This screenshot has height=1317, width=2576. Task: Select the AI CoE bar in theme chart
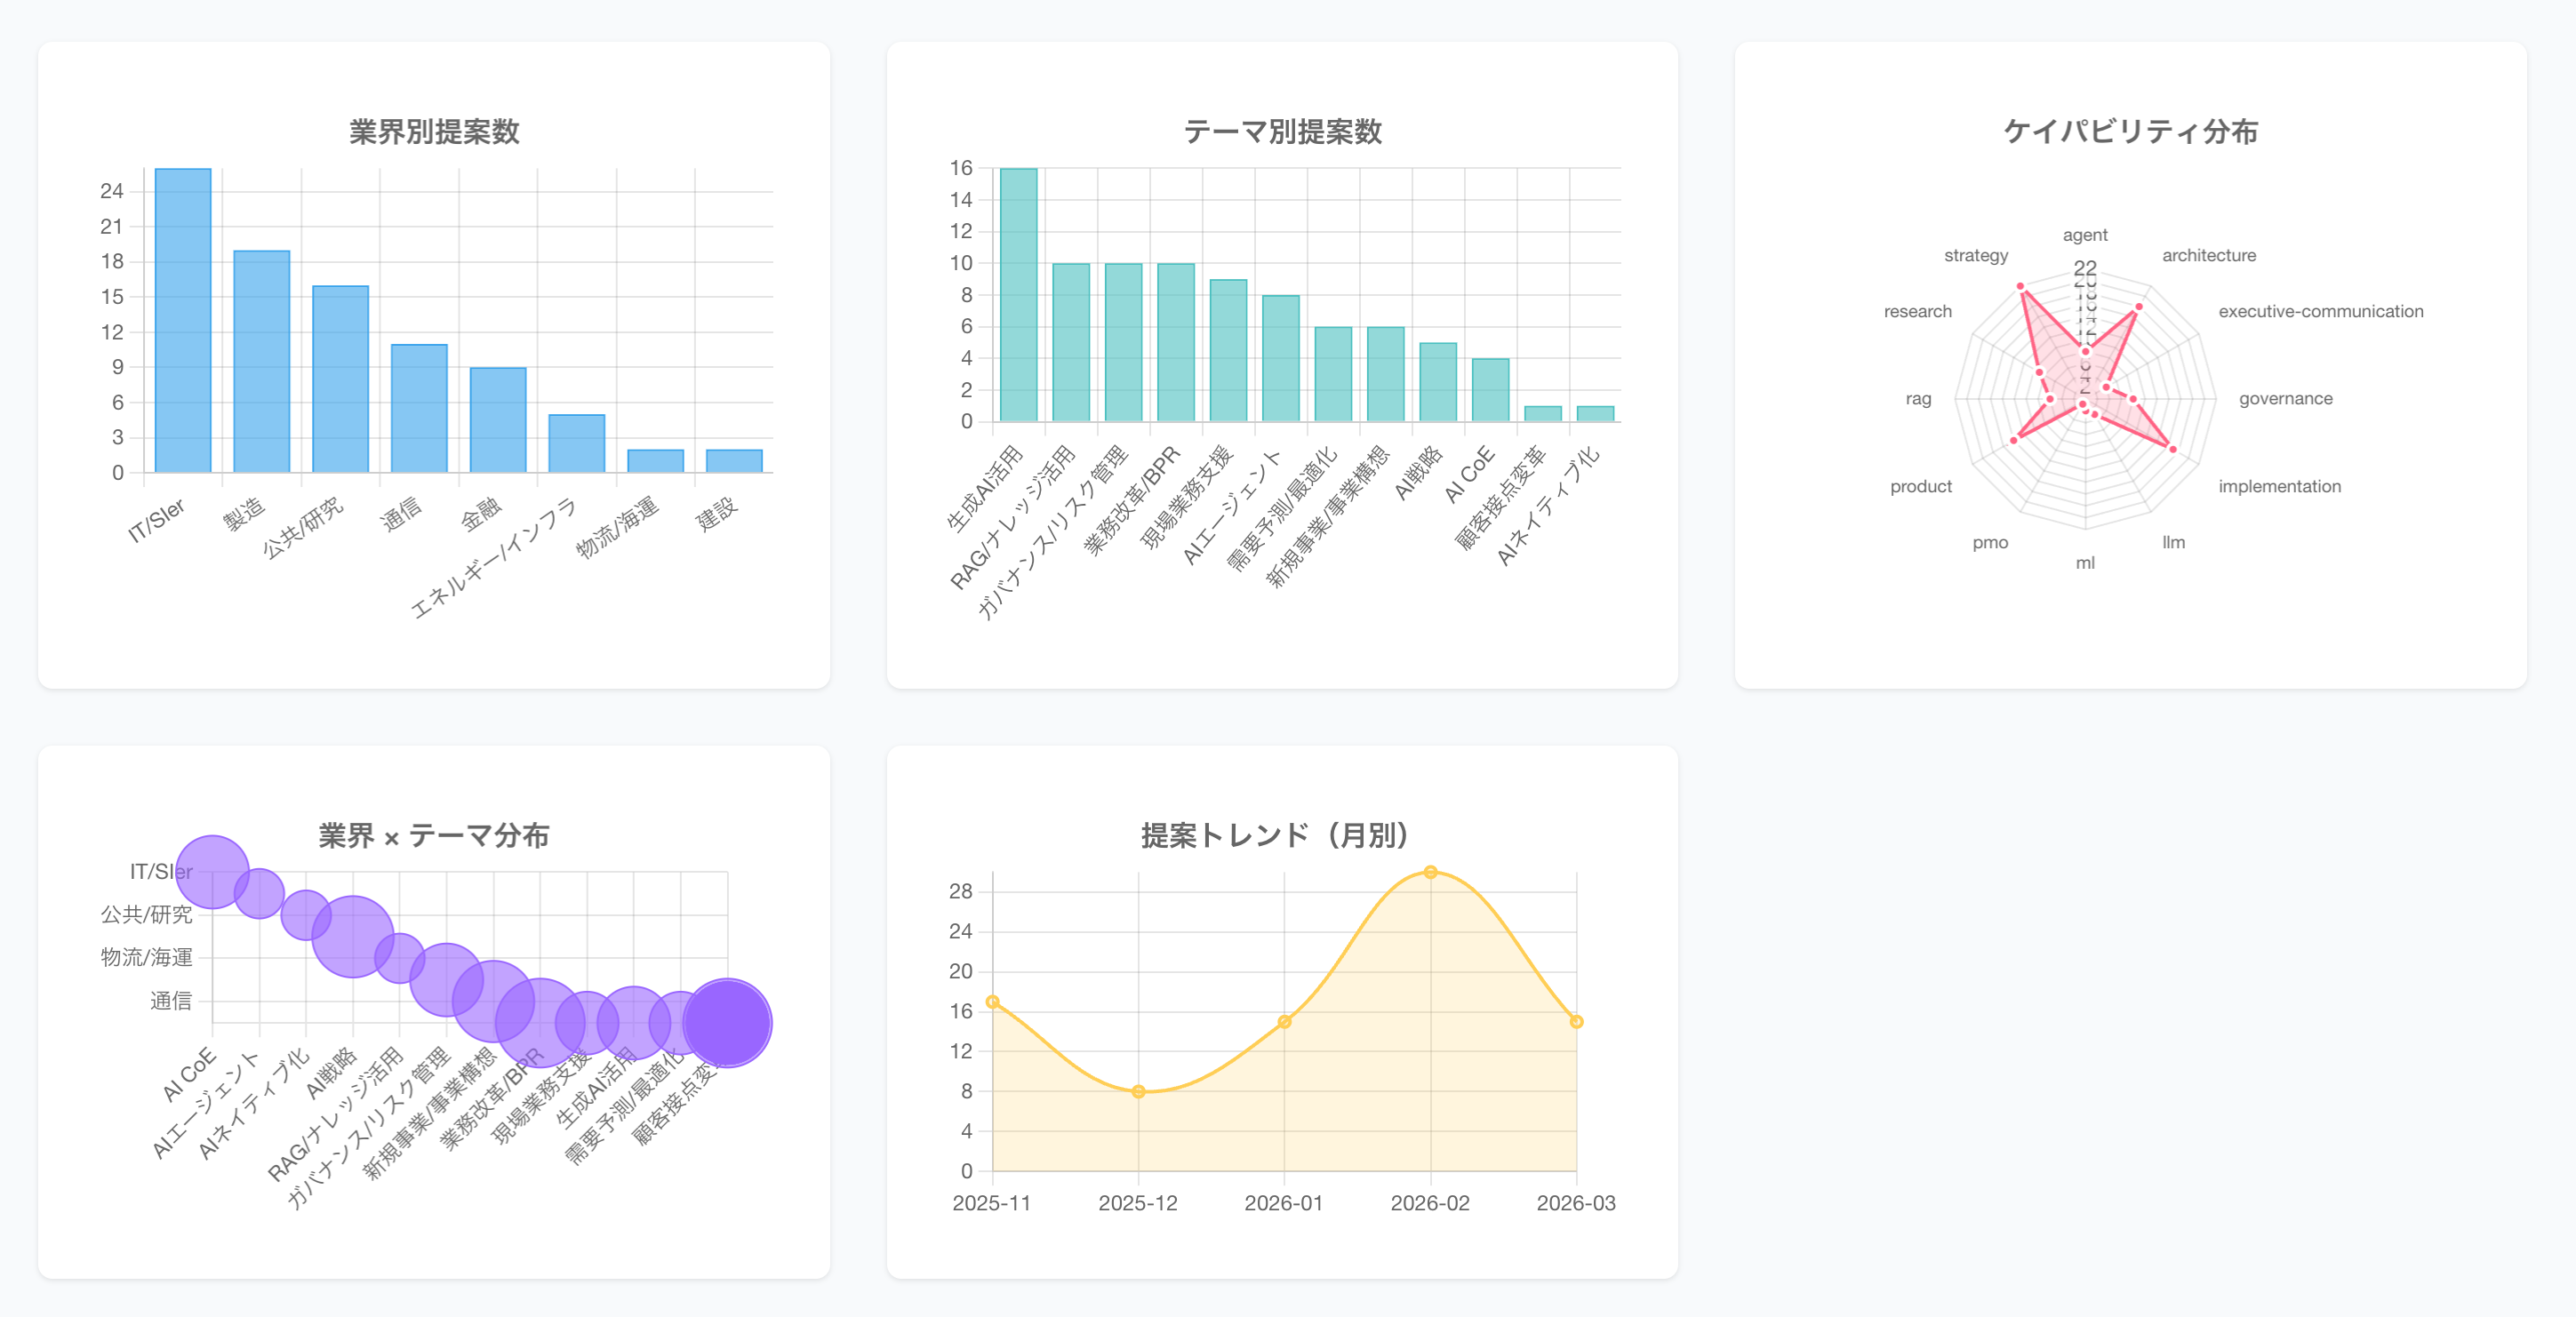1490,390
